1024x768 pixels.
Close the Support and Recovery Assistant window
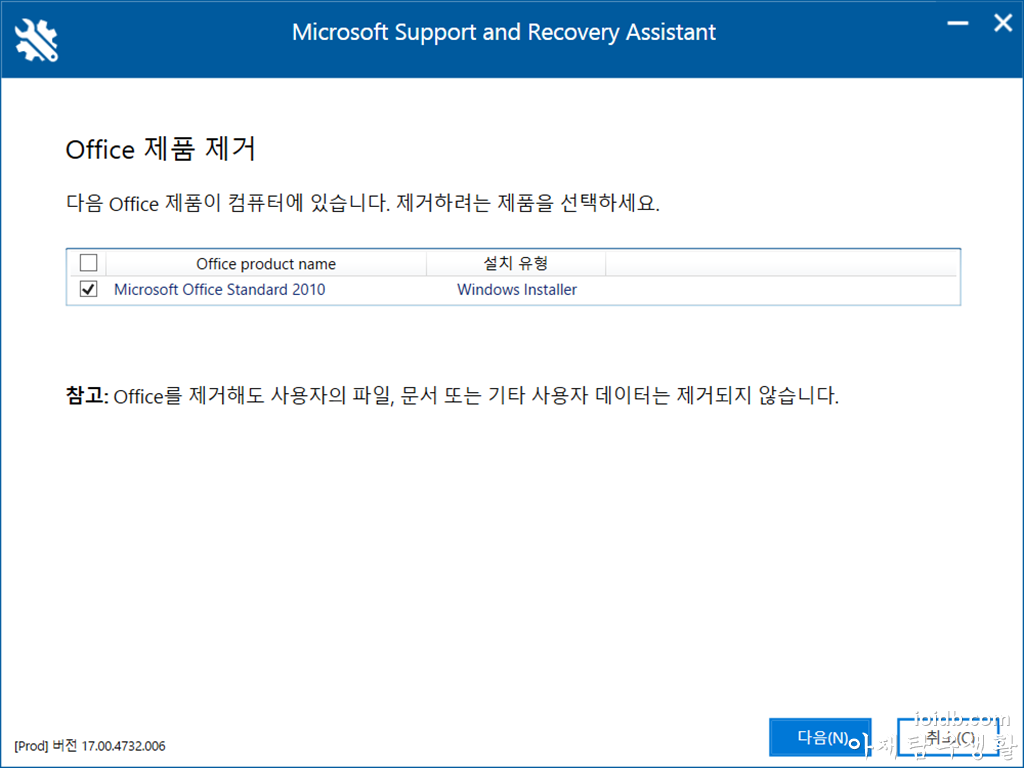pyautogui.click(x=1003, y=24)
